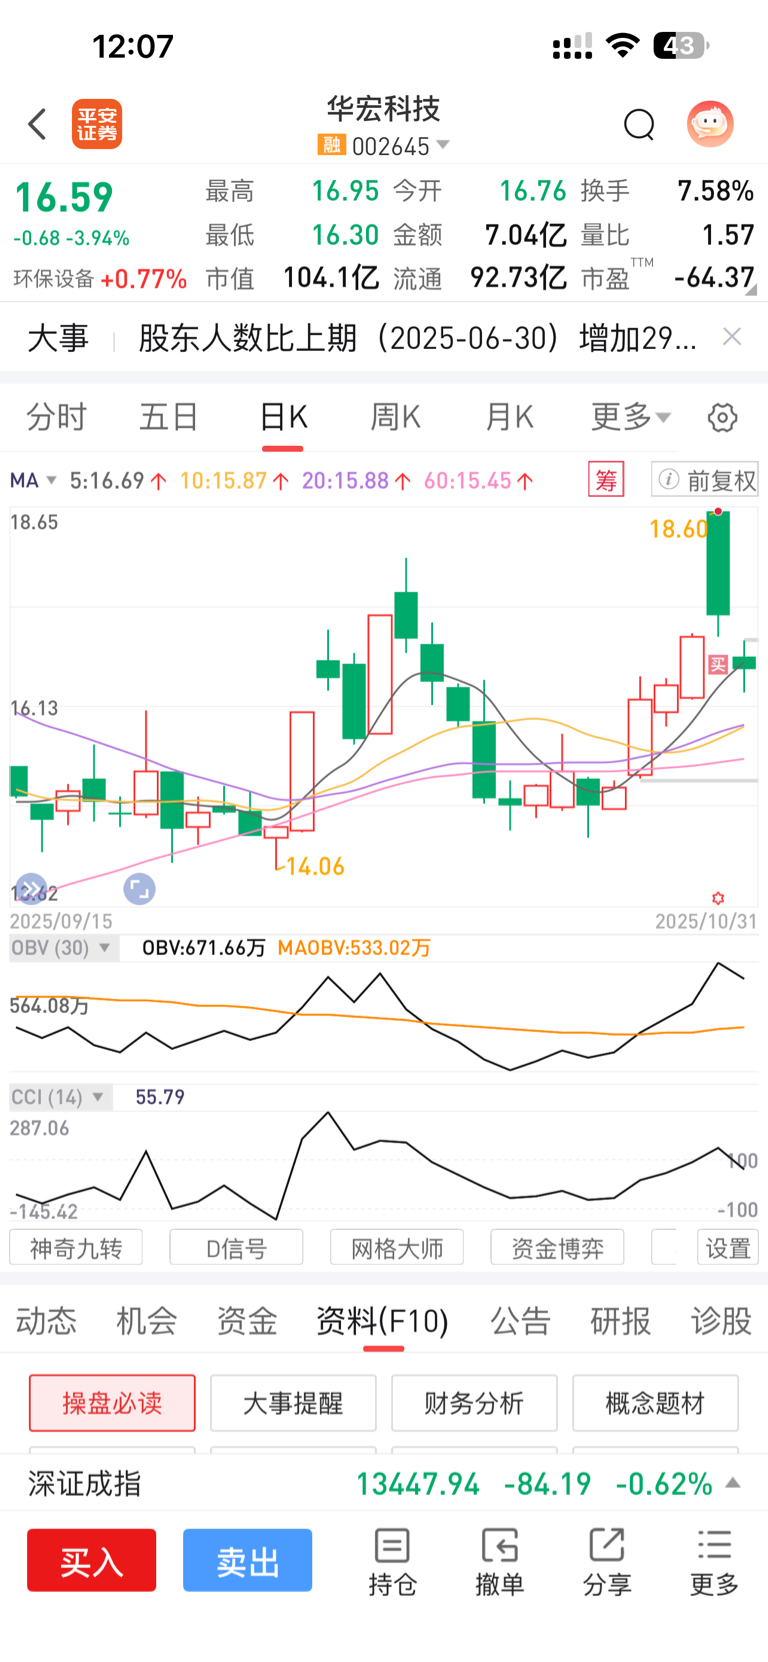768x1662 pixels.
Task: Open the 更多 chart period dropdown
Action: [x=631, y=416]
